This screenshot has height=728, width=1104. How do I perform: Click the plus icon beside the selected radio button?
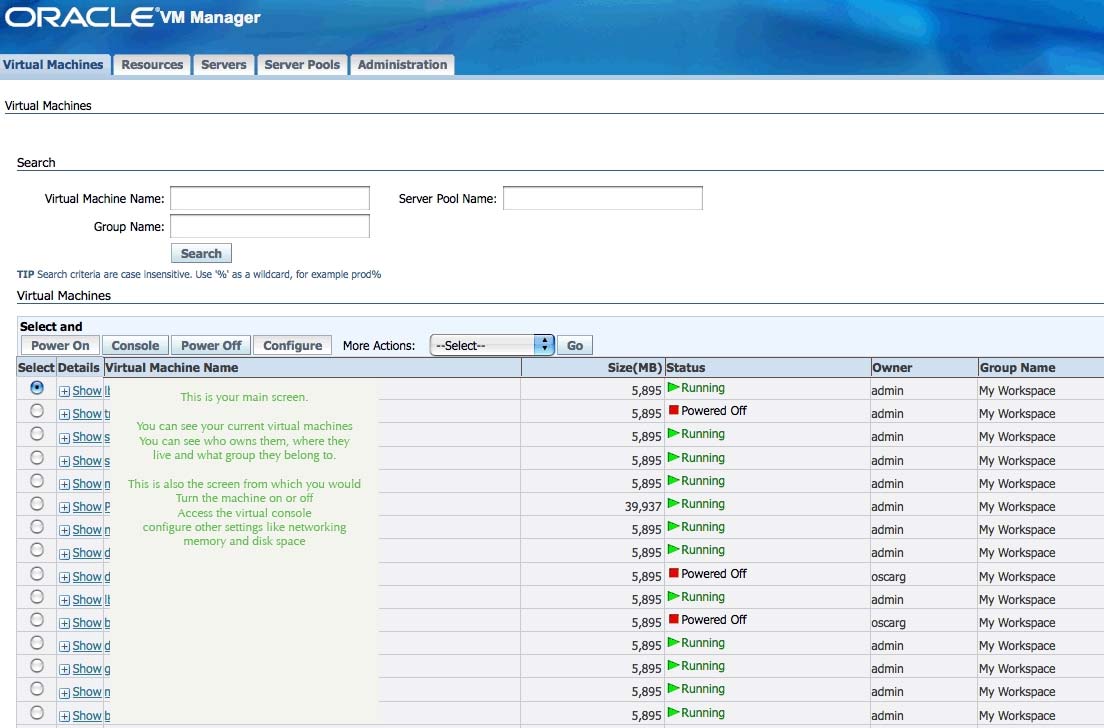(64, 391)
